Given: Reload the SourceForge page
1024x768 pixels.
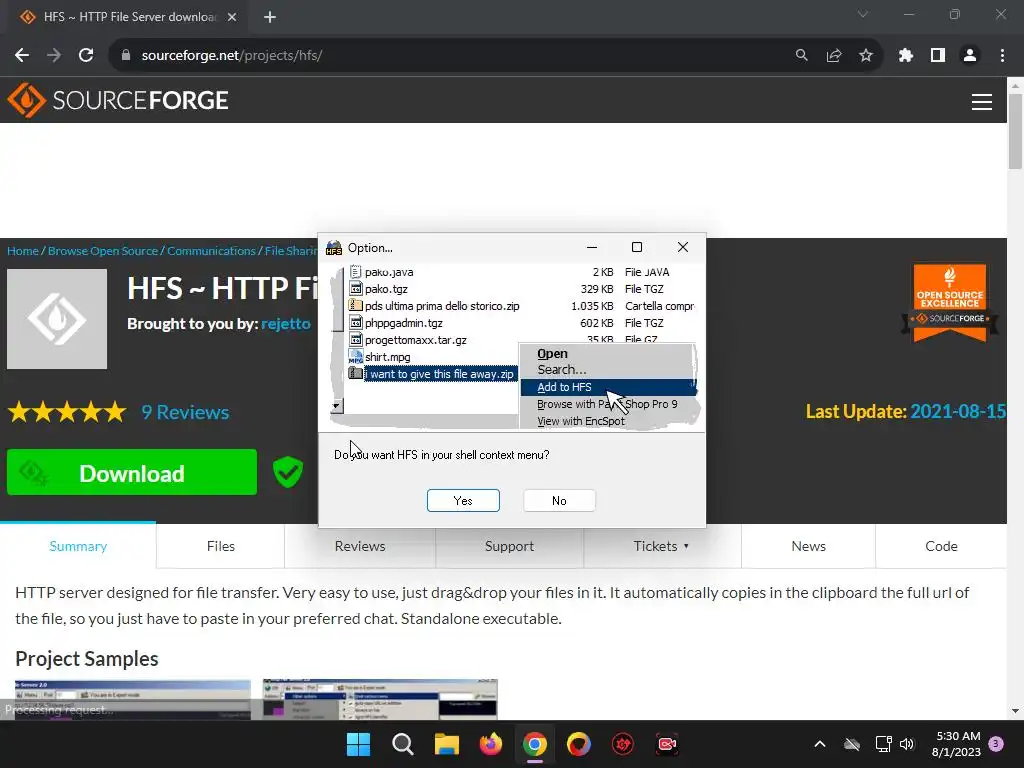Looking at the screenshot, I should pyautogui.click(x=86, y=56).
